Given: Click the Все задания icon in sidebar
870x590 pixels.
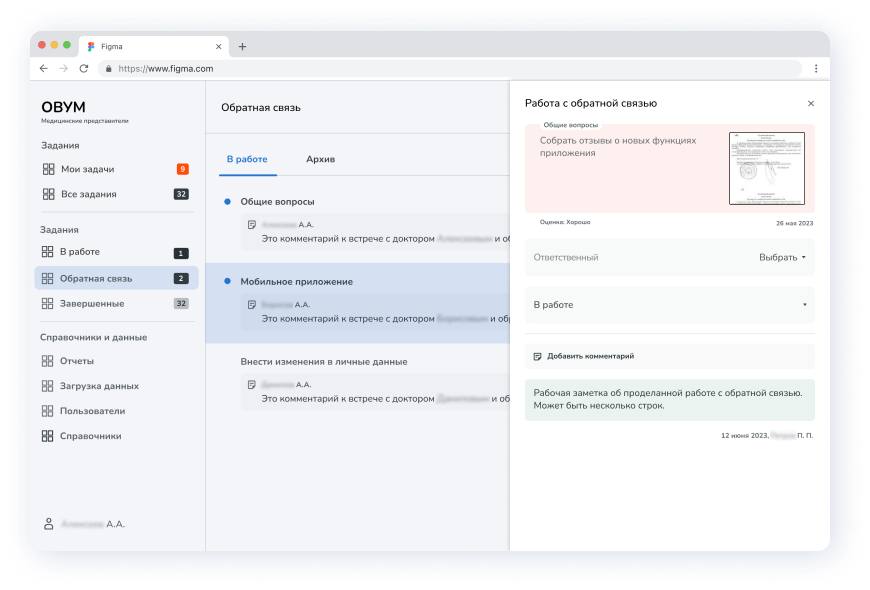Looking at the screenshot, I should (x=50, y=194).
